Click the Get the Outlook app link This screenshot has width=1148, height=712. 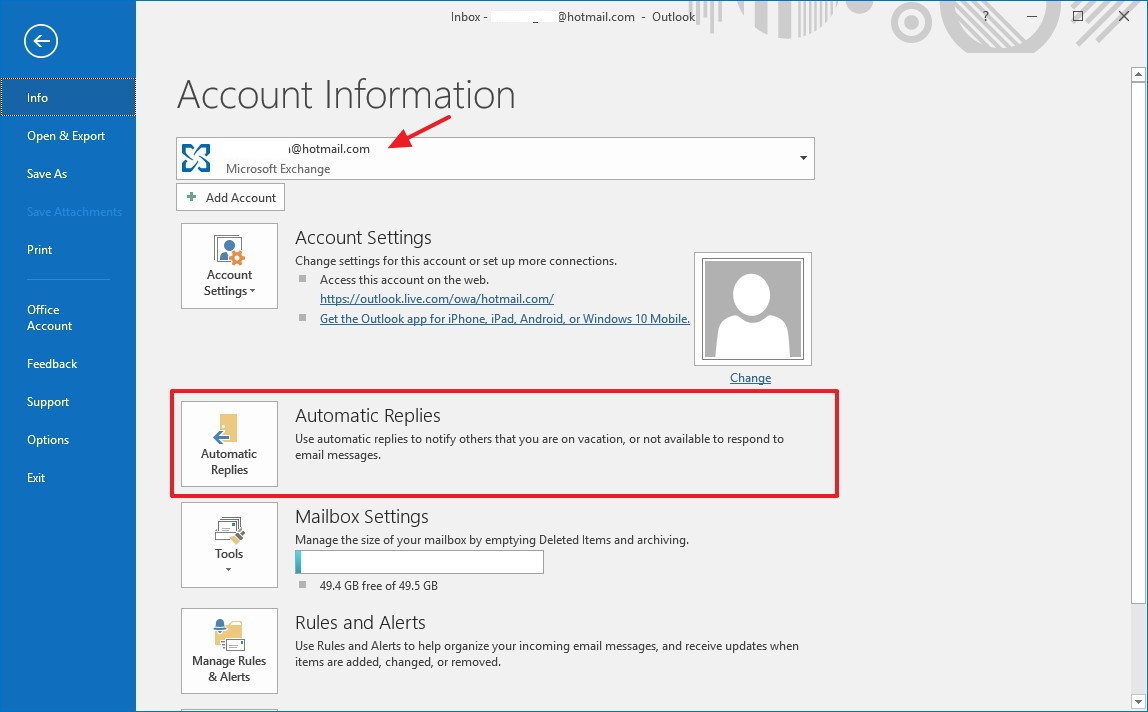pyautogui.click(x=504, y=319)
